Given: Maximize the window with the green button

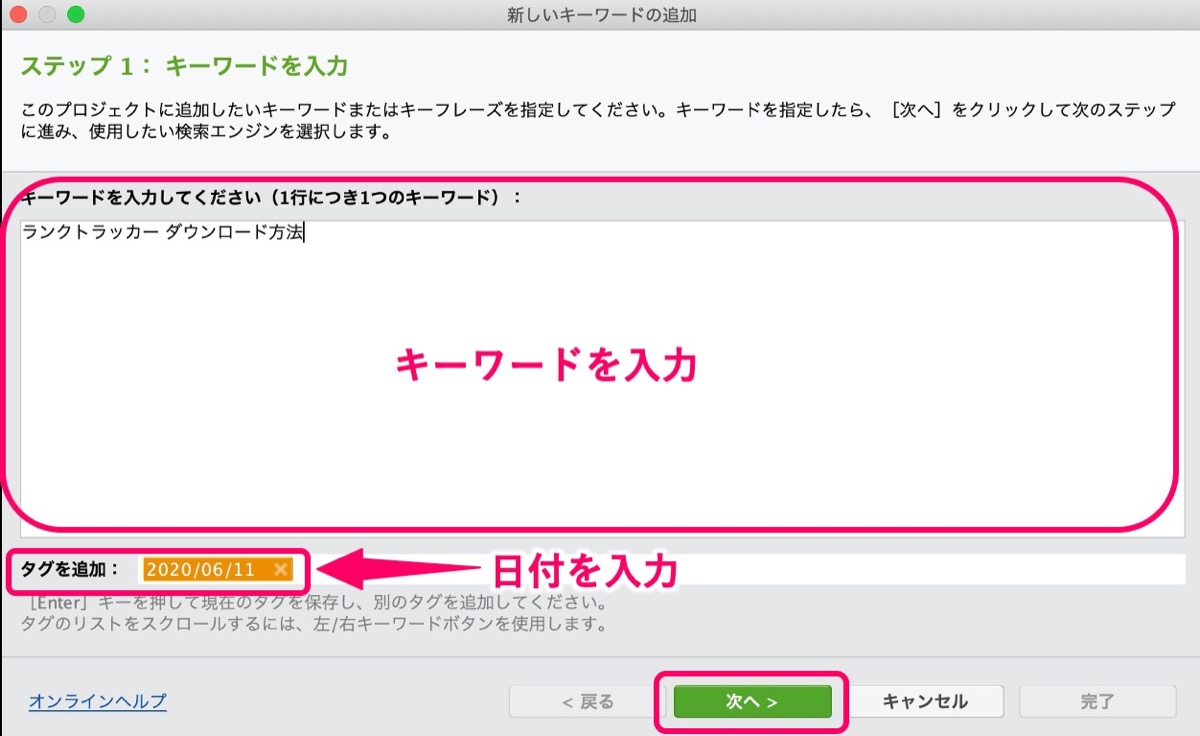Looking at the screenshot, I should tap(75, 15).
